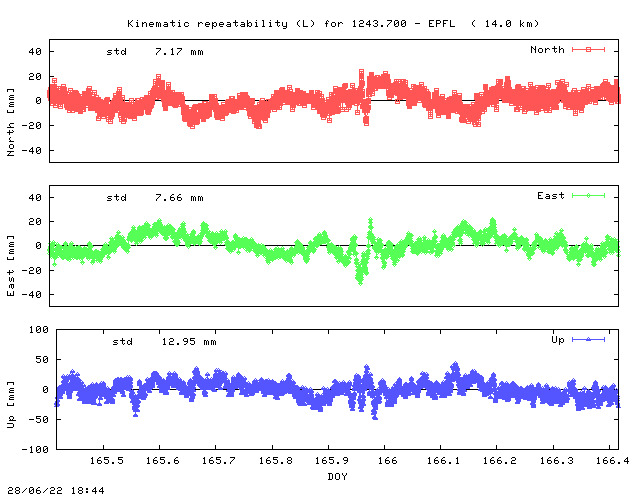The image size is (640, 496).
Task: Click x-axis tick label 166.4
Action: tap(612, 460)
